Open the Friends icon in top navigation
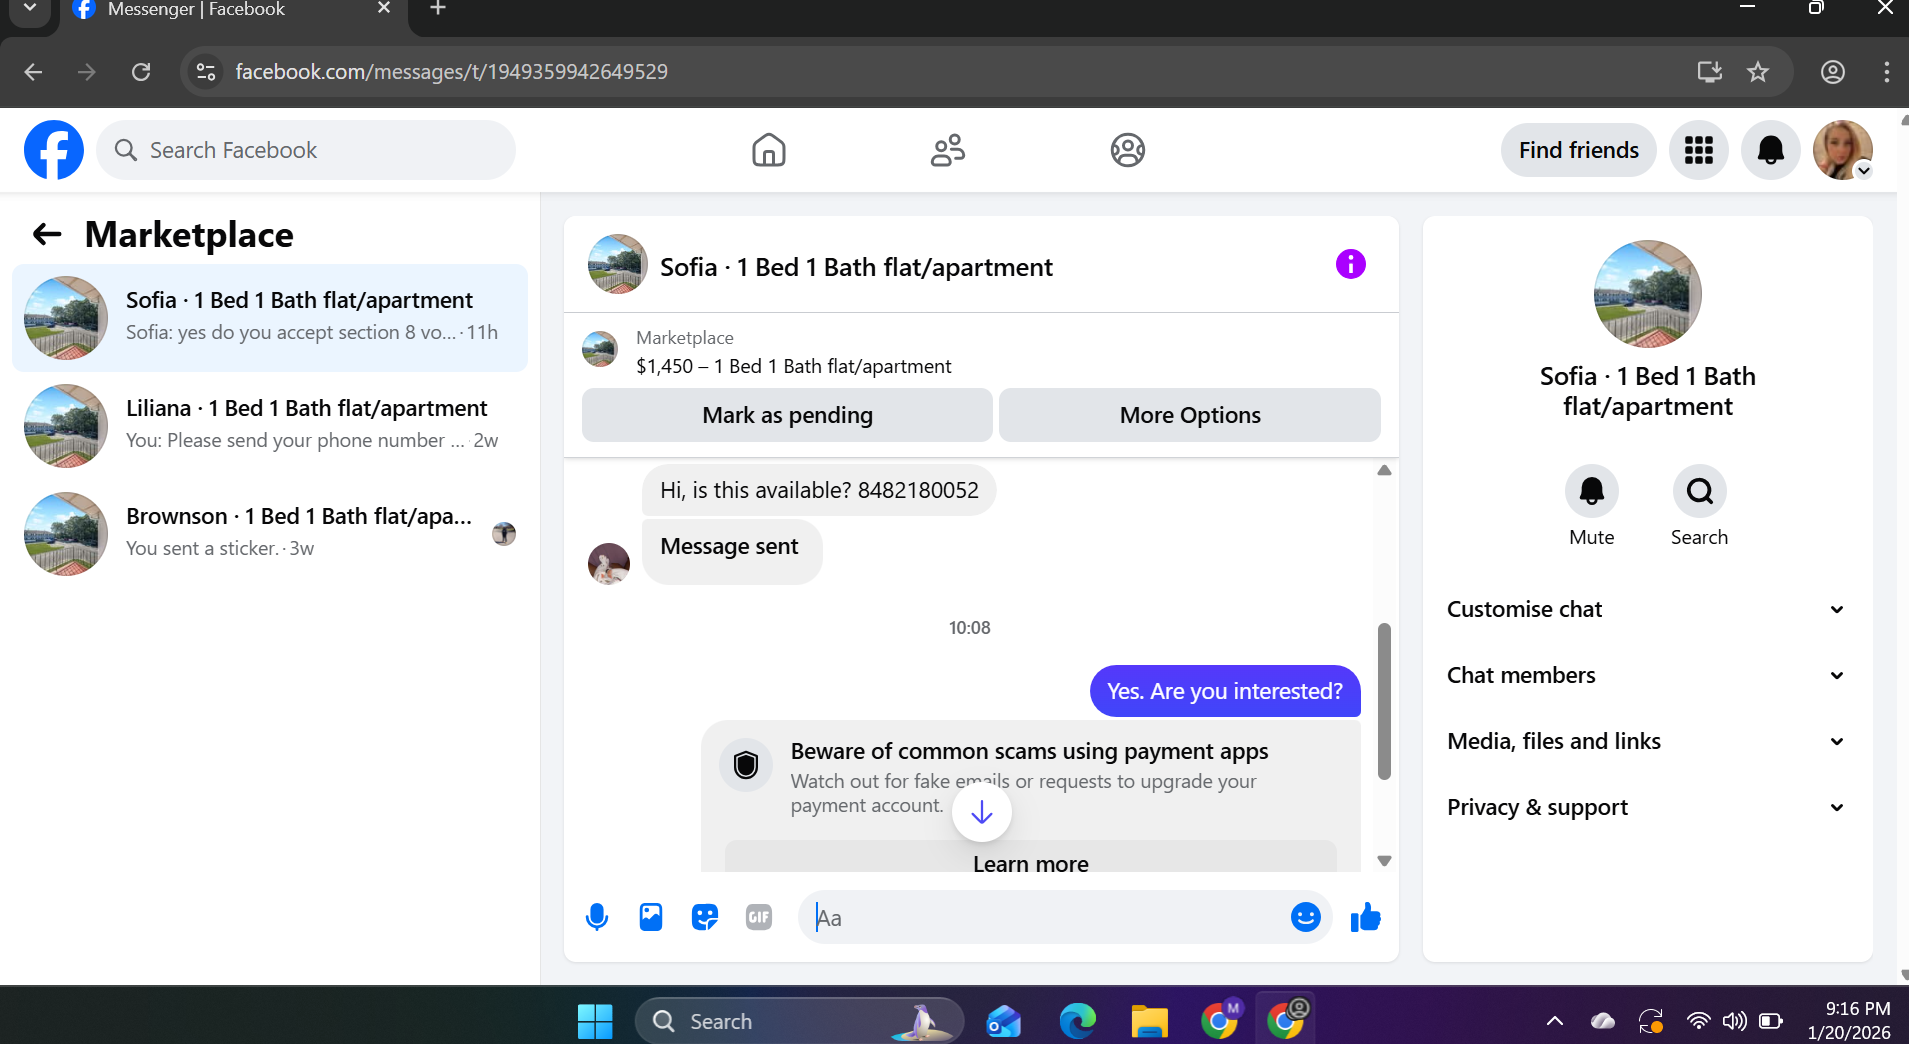Screen dimensions: 1909x1044 pos(948,150)
